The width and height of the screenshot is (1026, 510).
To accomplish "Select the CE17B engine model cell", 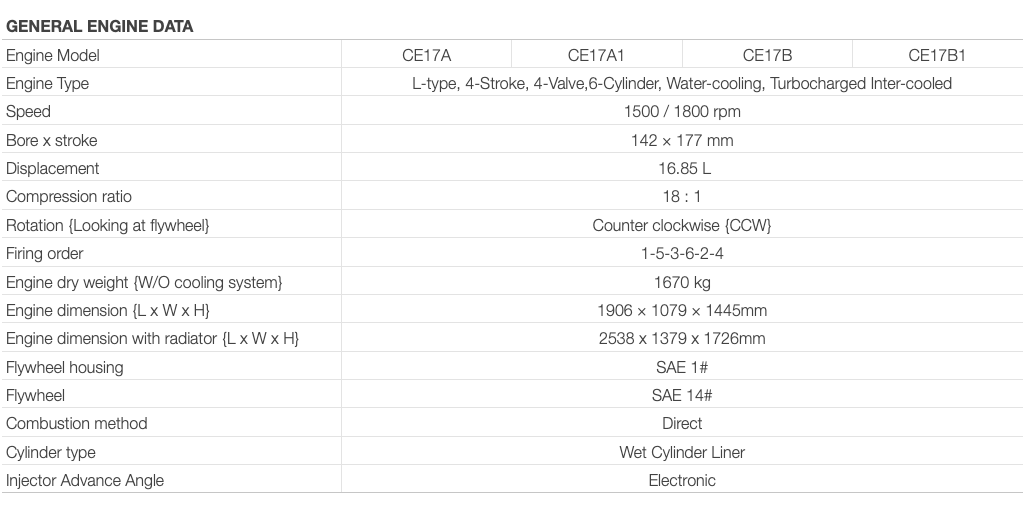I will point(767,56).
